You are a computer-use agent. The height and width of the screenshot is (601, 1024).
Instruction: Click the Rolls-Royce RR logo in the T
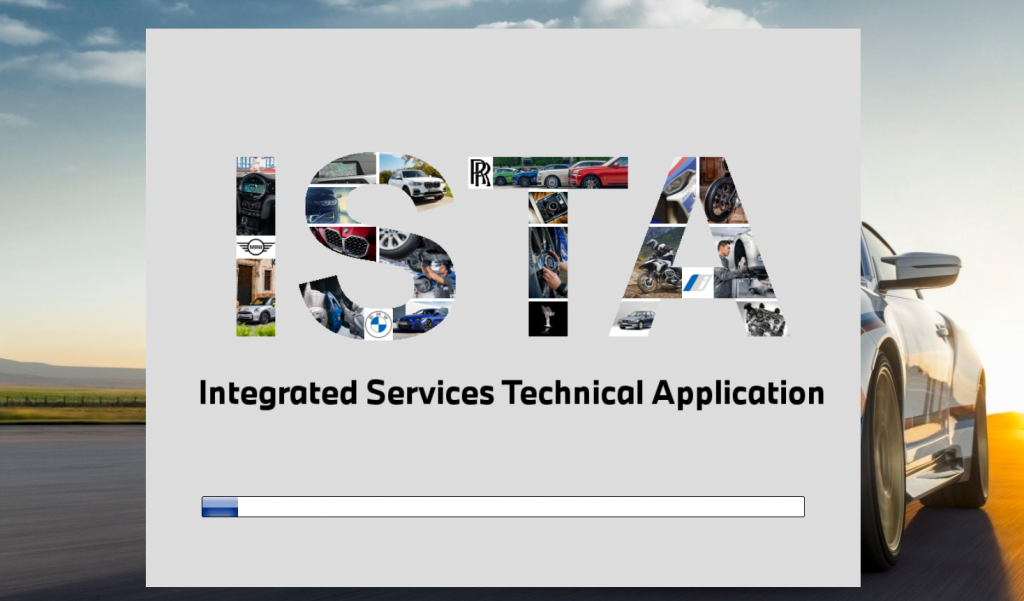click(481, 172)
